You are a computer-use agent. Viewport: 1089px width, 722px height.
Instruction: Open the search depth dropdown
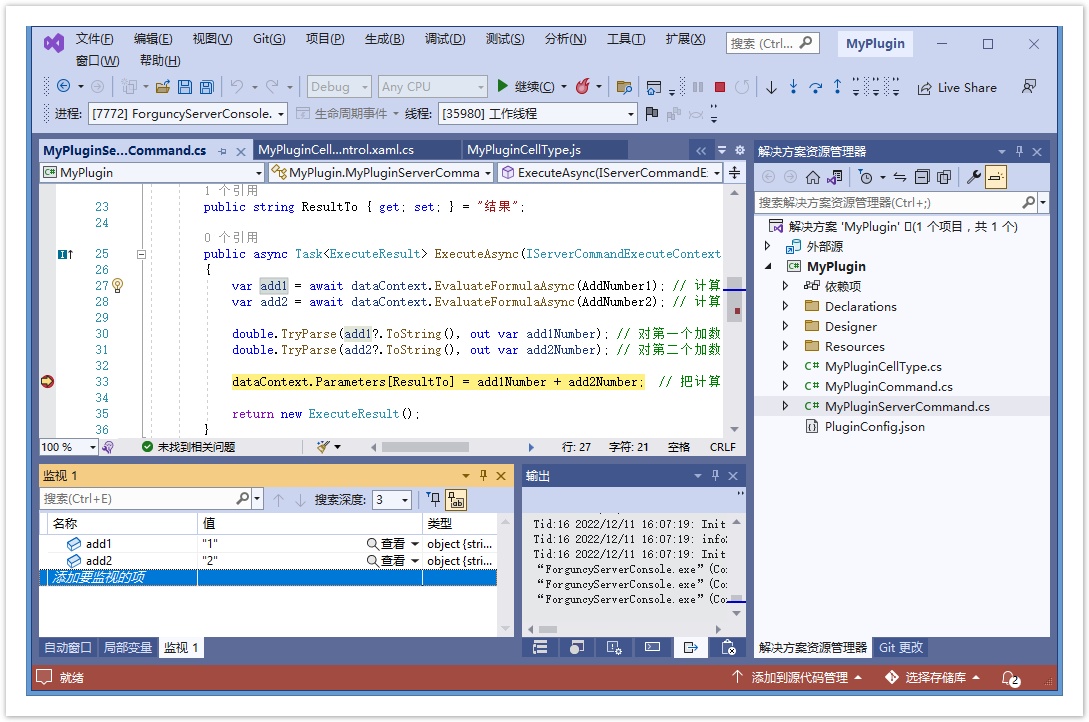[x=392, y=499]
